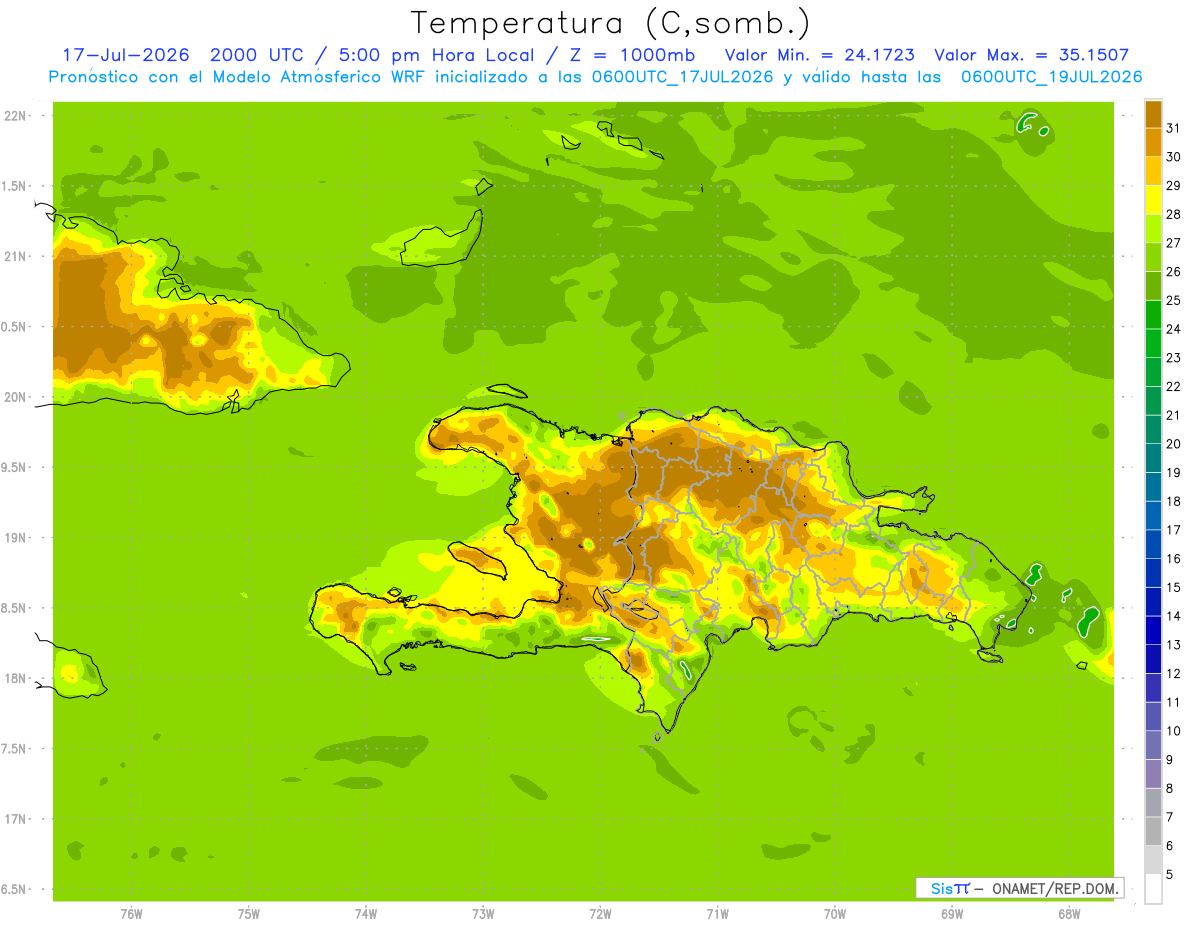1200x927 pixels.
Task: Click the '11' label on the color scale
Action: point(1174,702)
